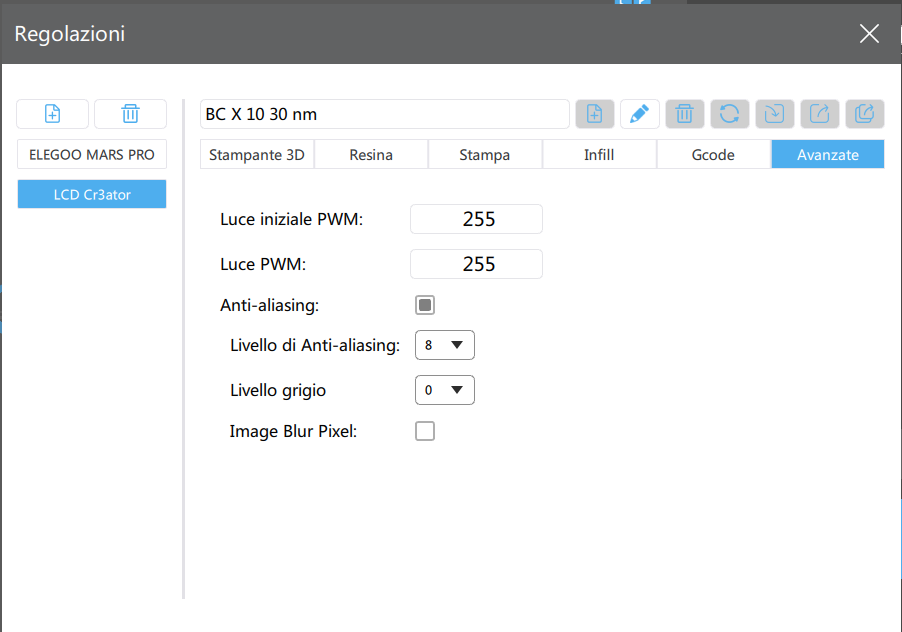This screenshot has height=632, width=902.
Task: Open the Stampante 3D tab
Action: (x=257, y=154)
